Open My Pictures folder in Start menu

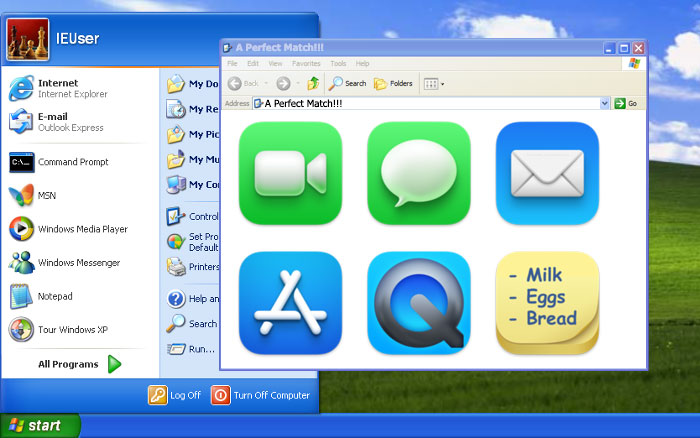pyautogui.click(x=192, y=134)
